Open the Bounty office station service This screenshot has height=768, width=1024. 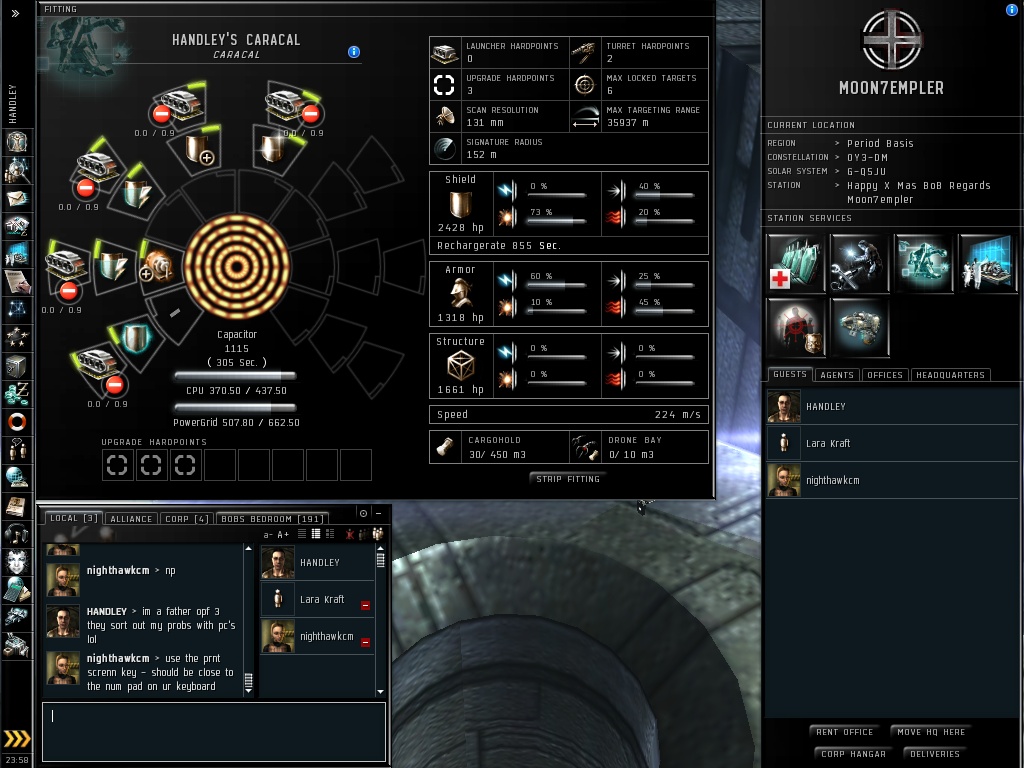(x=795, y=327)
